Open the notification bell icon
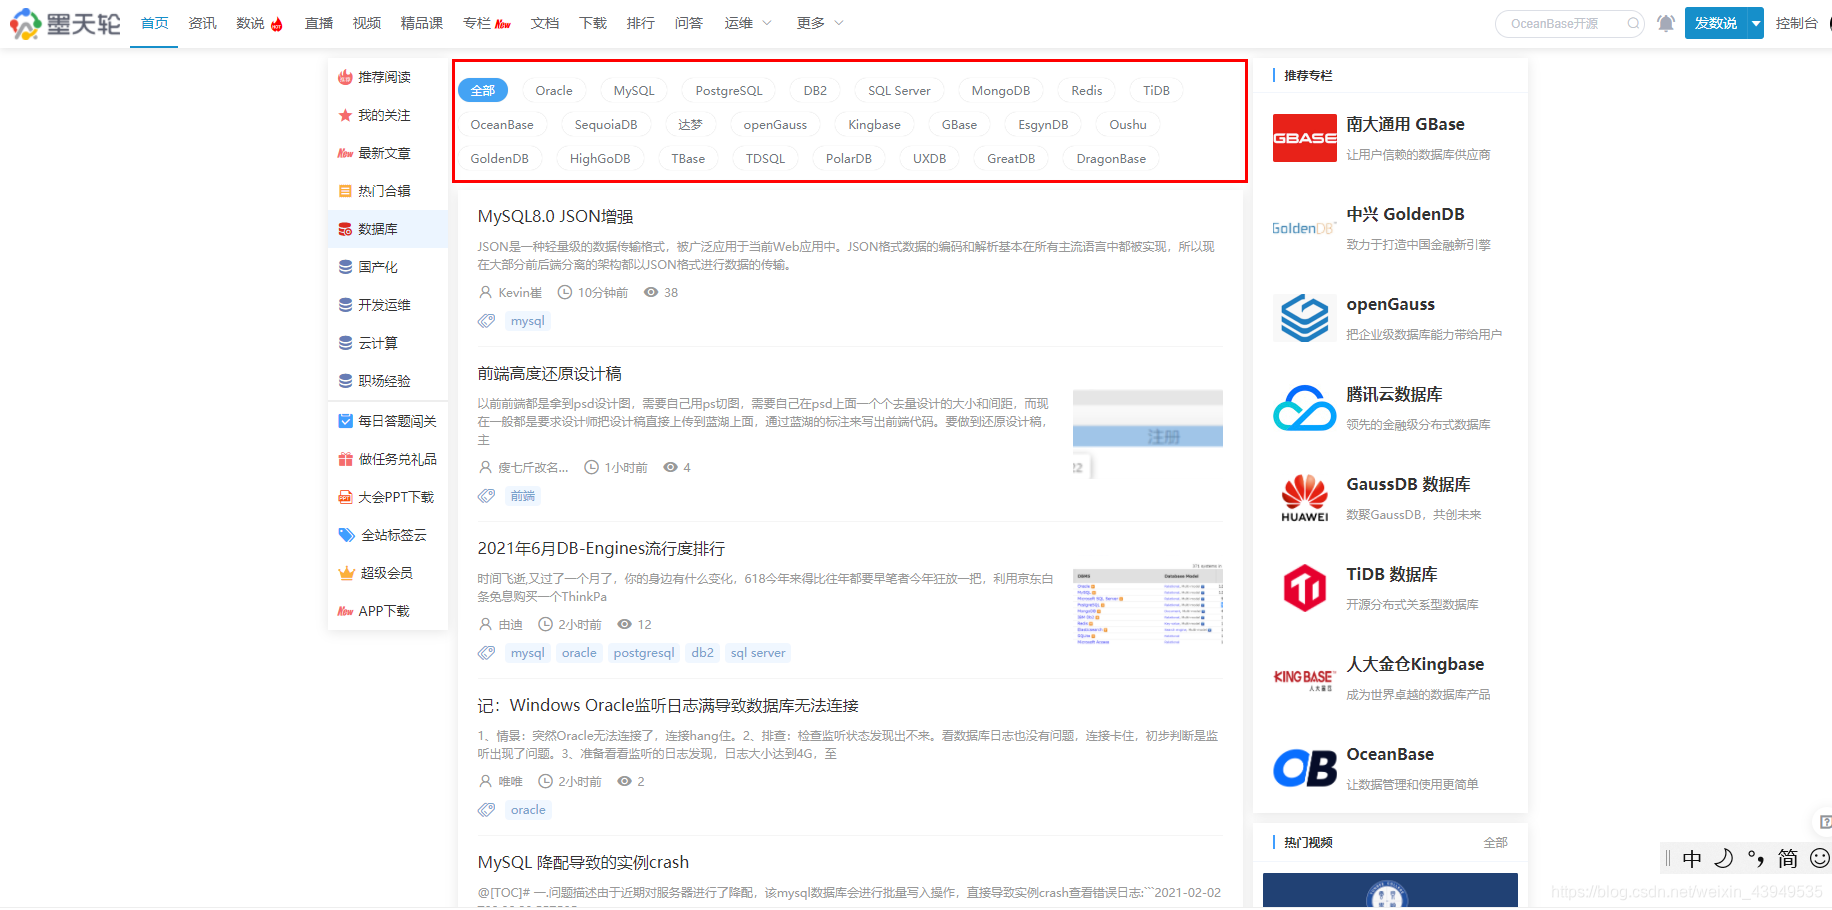The width and height of the screenshot is (1832, 910). 1665,23
